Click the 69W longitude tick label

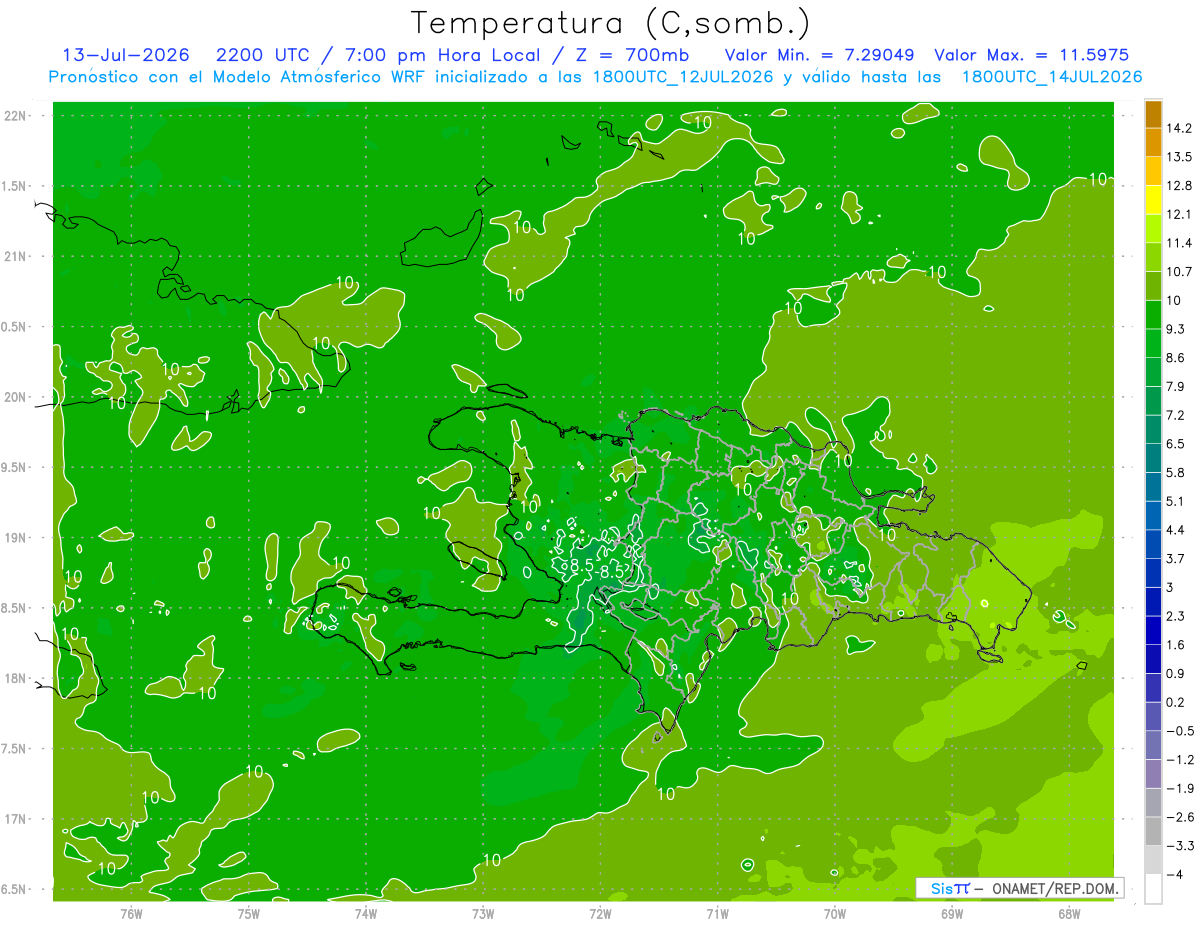tap(952, 913)
